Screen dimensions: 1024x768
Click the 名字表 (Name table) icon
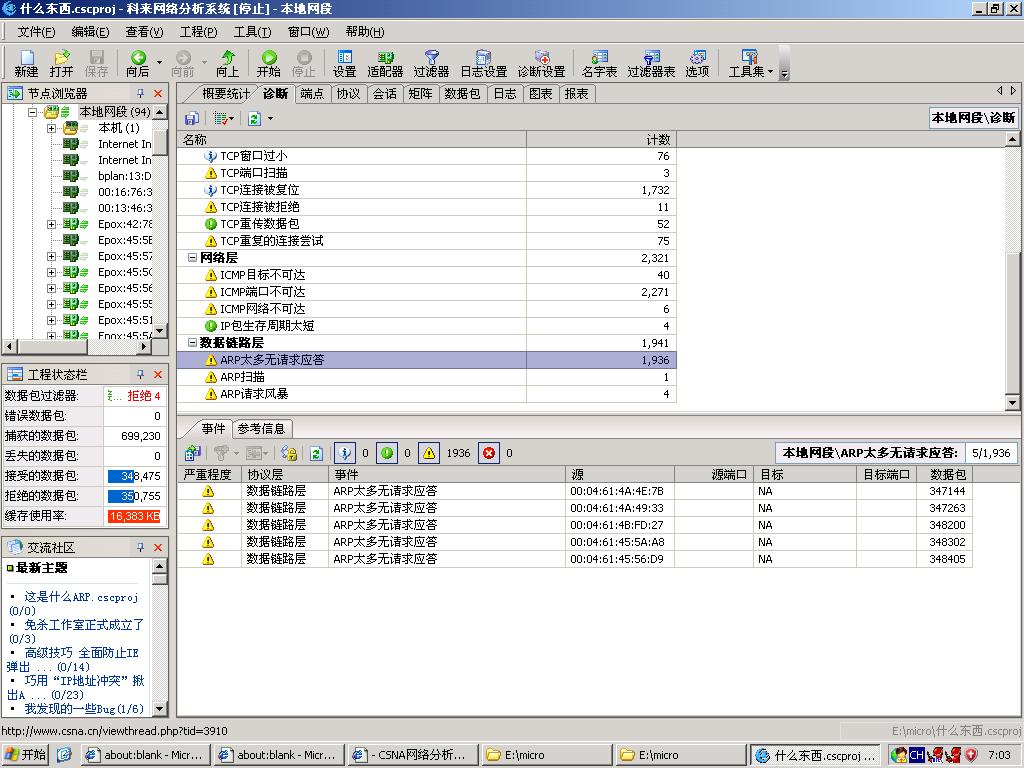tap(599, 63)
